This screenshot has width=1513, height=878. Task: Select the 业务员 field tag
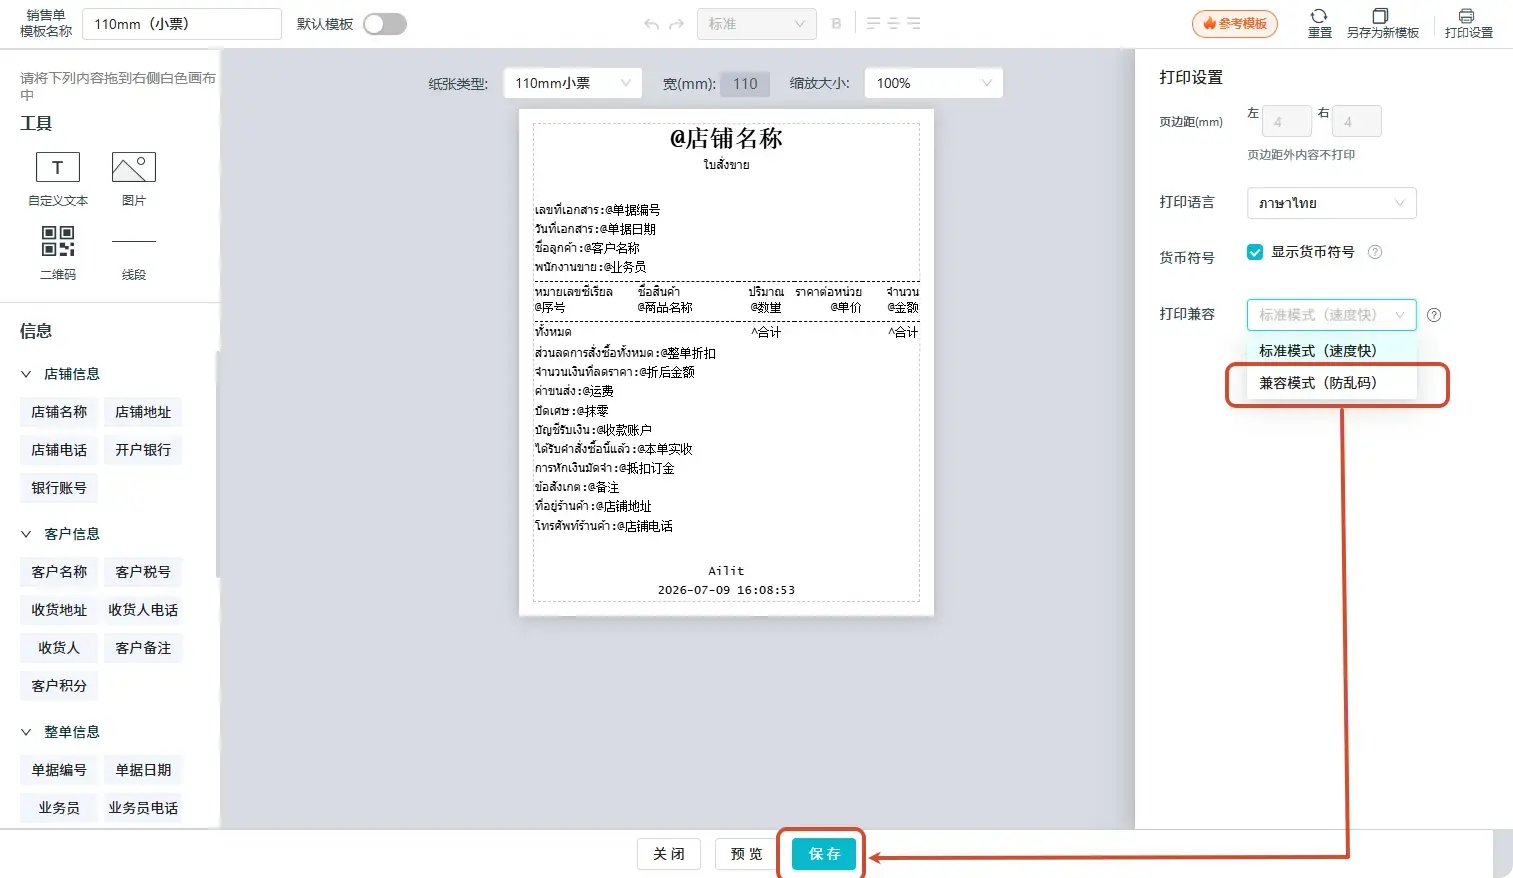59,808
